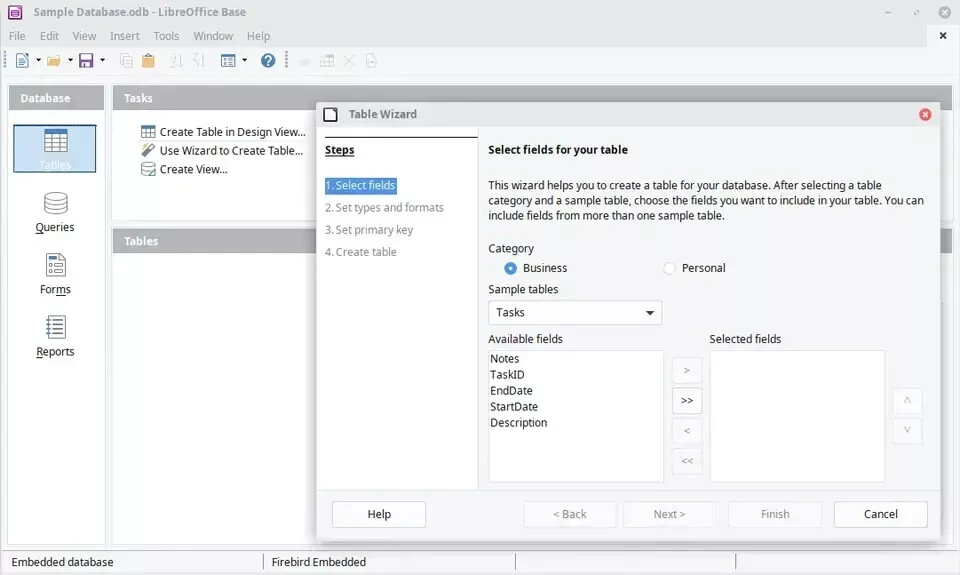Click the LibreOffice Base title bar app icon
This screenshot has width=960, height=575.
pyautogui.click(x=15, y=12)
